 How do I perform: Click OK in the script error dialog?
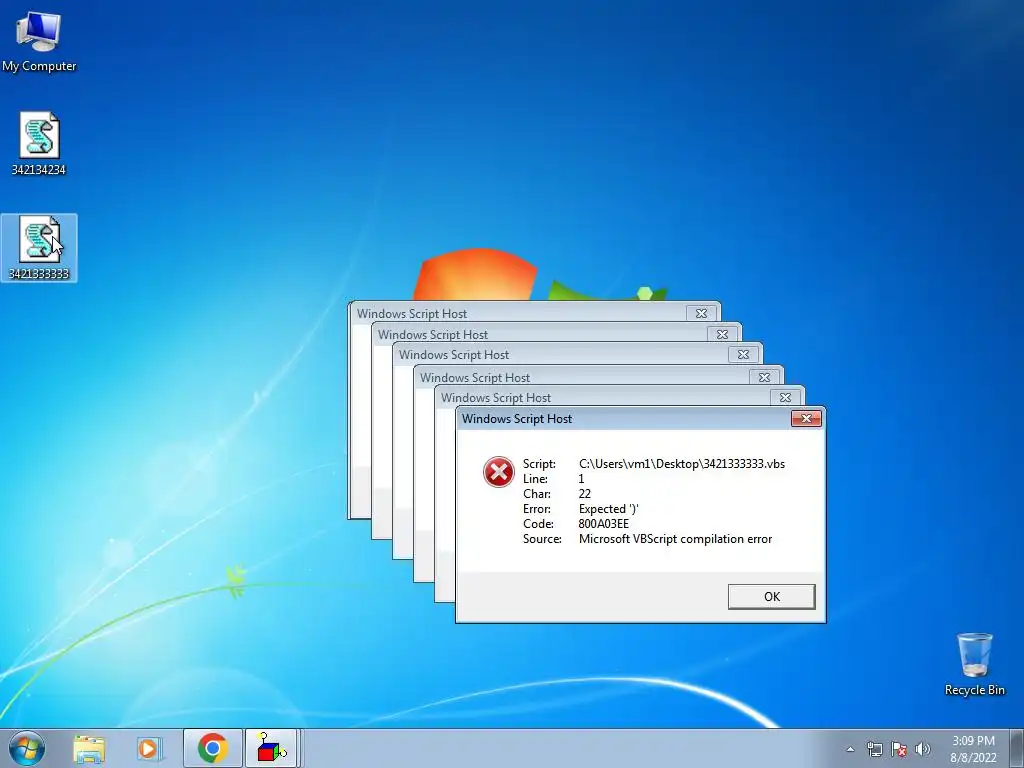[x=771, y=596]
